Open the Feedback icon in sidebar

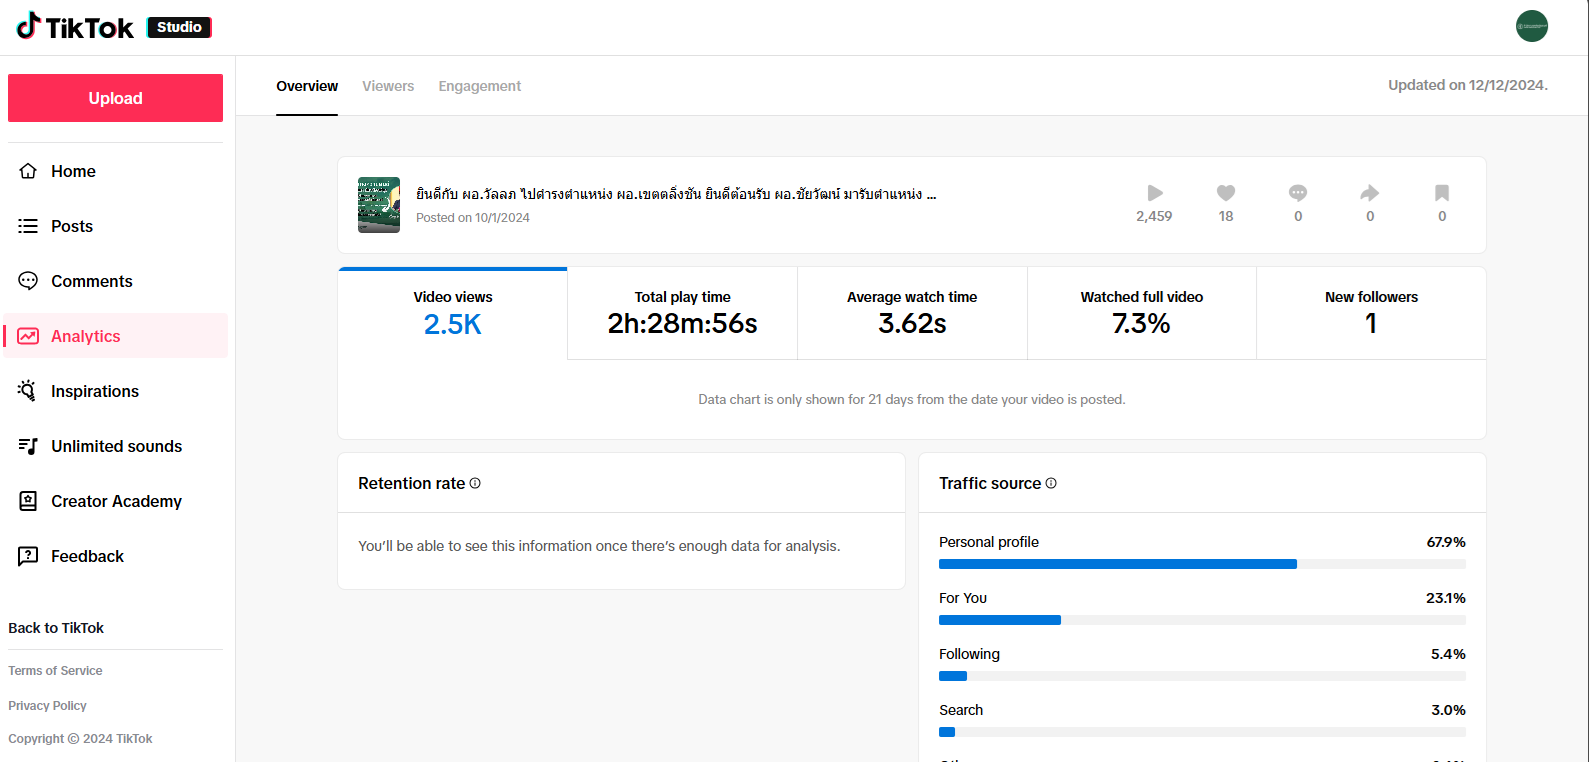pyautogui.click(x=28, y=556)
